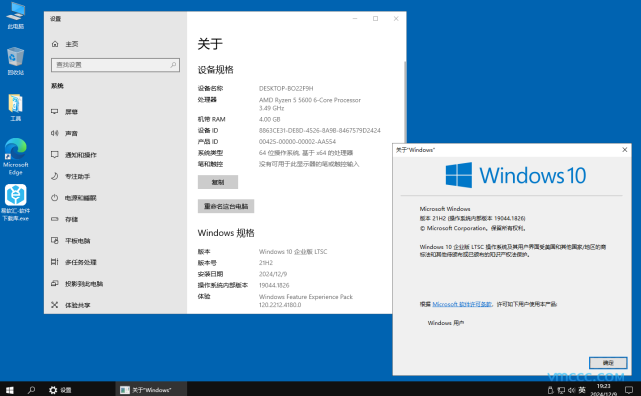This screenshot has height=396, width=641.
Task: Select the Windows 用户 licensee text
Action: click(x=446, y=323)
